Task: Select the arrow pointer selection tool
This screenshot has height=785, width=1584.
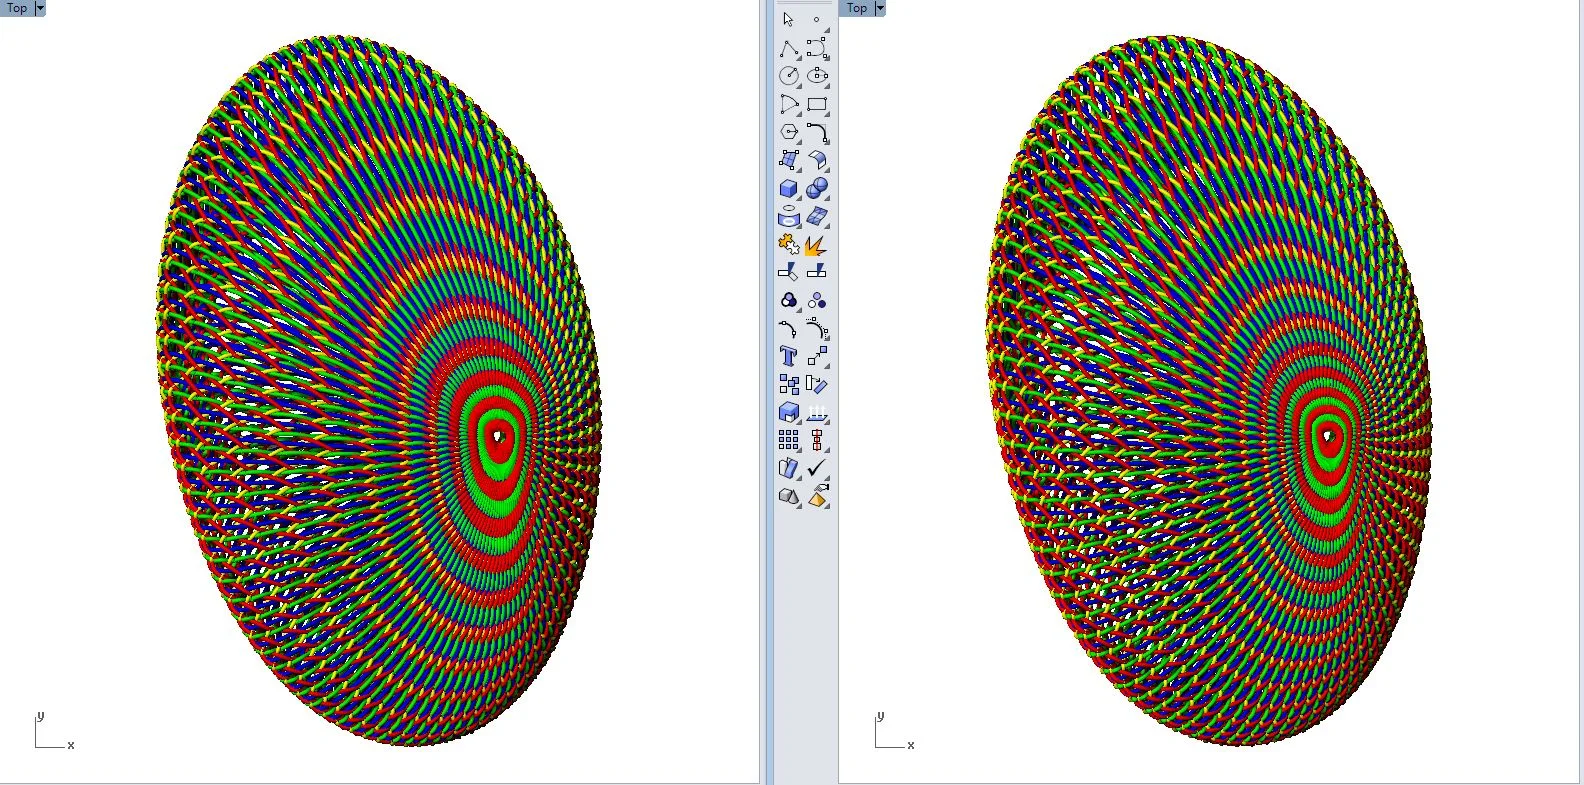Action: point(789,20)
